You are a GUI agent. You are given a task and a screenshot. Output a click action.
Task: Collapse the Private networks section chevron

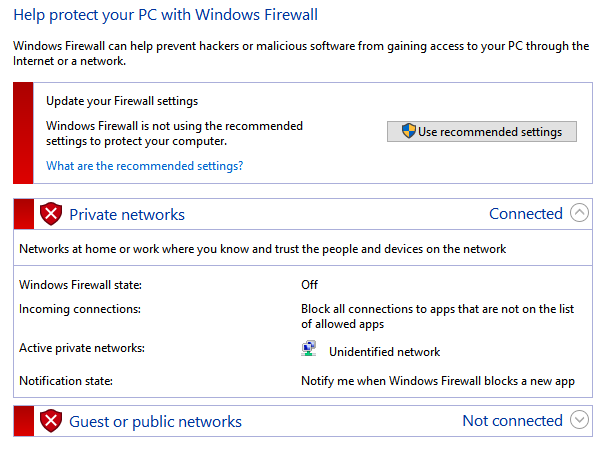(579, 213)
